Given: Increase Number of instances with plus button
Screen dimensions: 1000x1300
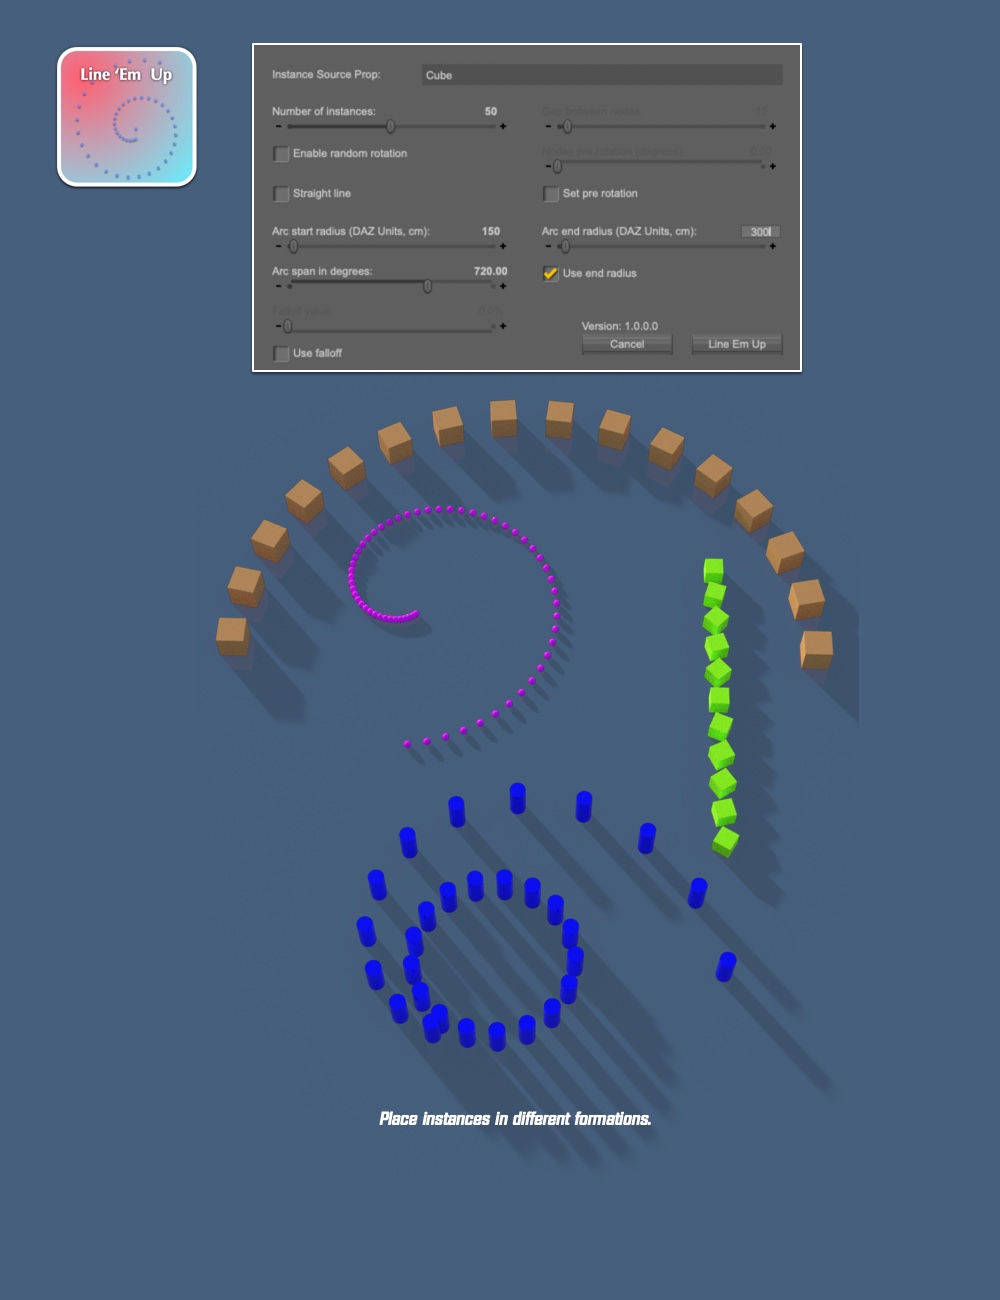Looking at the screenshot, I should tap(503, 127).
